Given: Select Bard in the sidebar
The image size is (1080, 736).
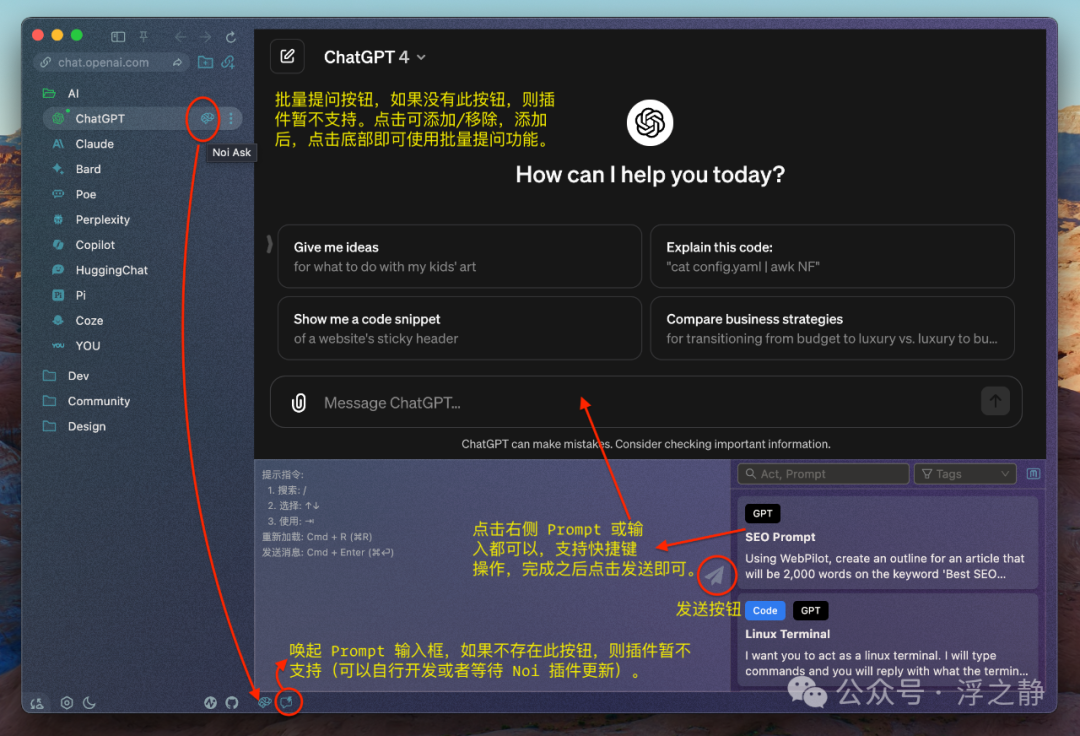Looking at the screenshot, I should coord(88,169).
